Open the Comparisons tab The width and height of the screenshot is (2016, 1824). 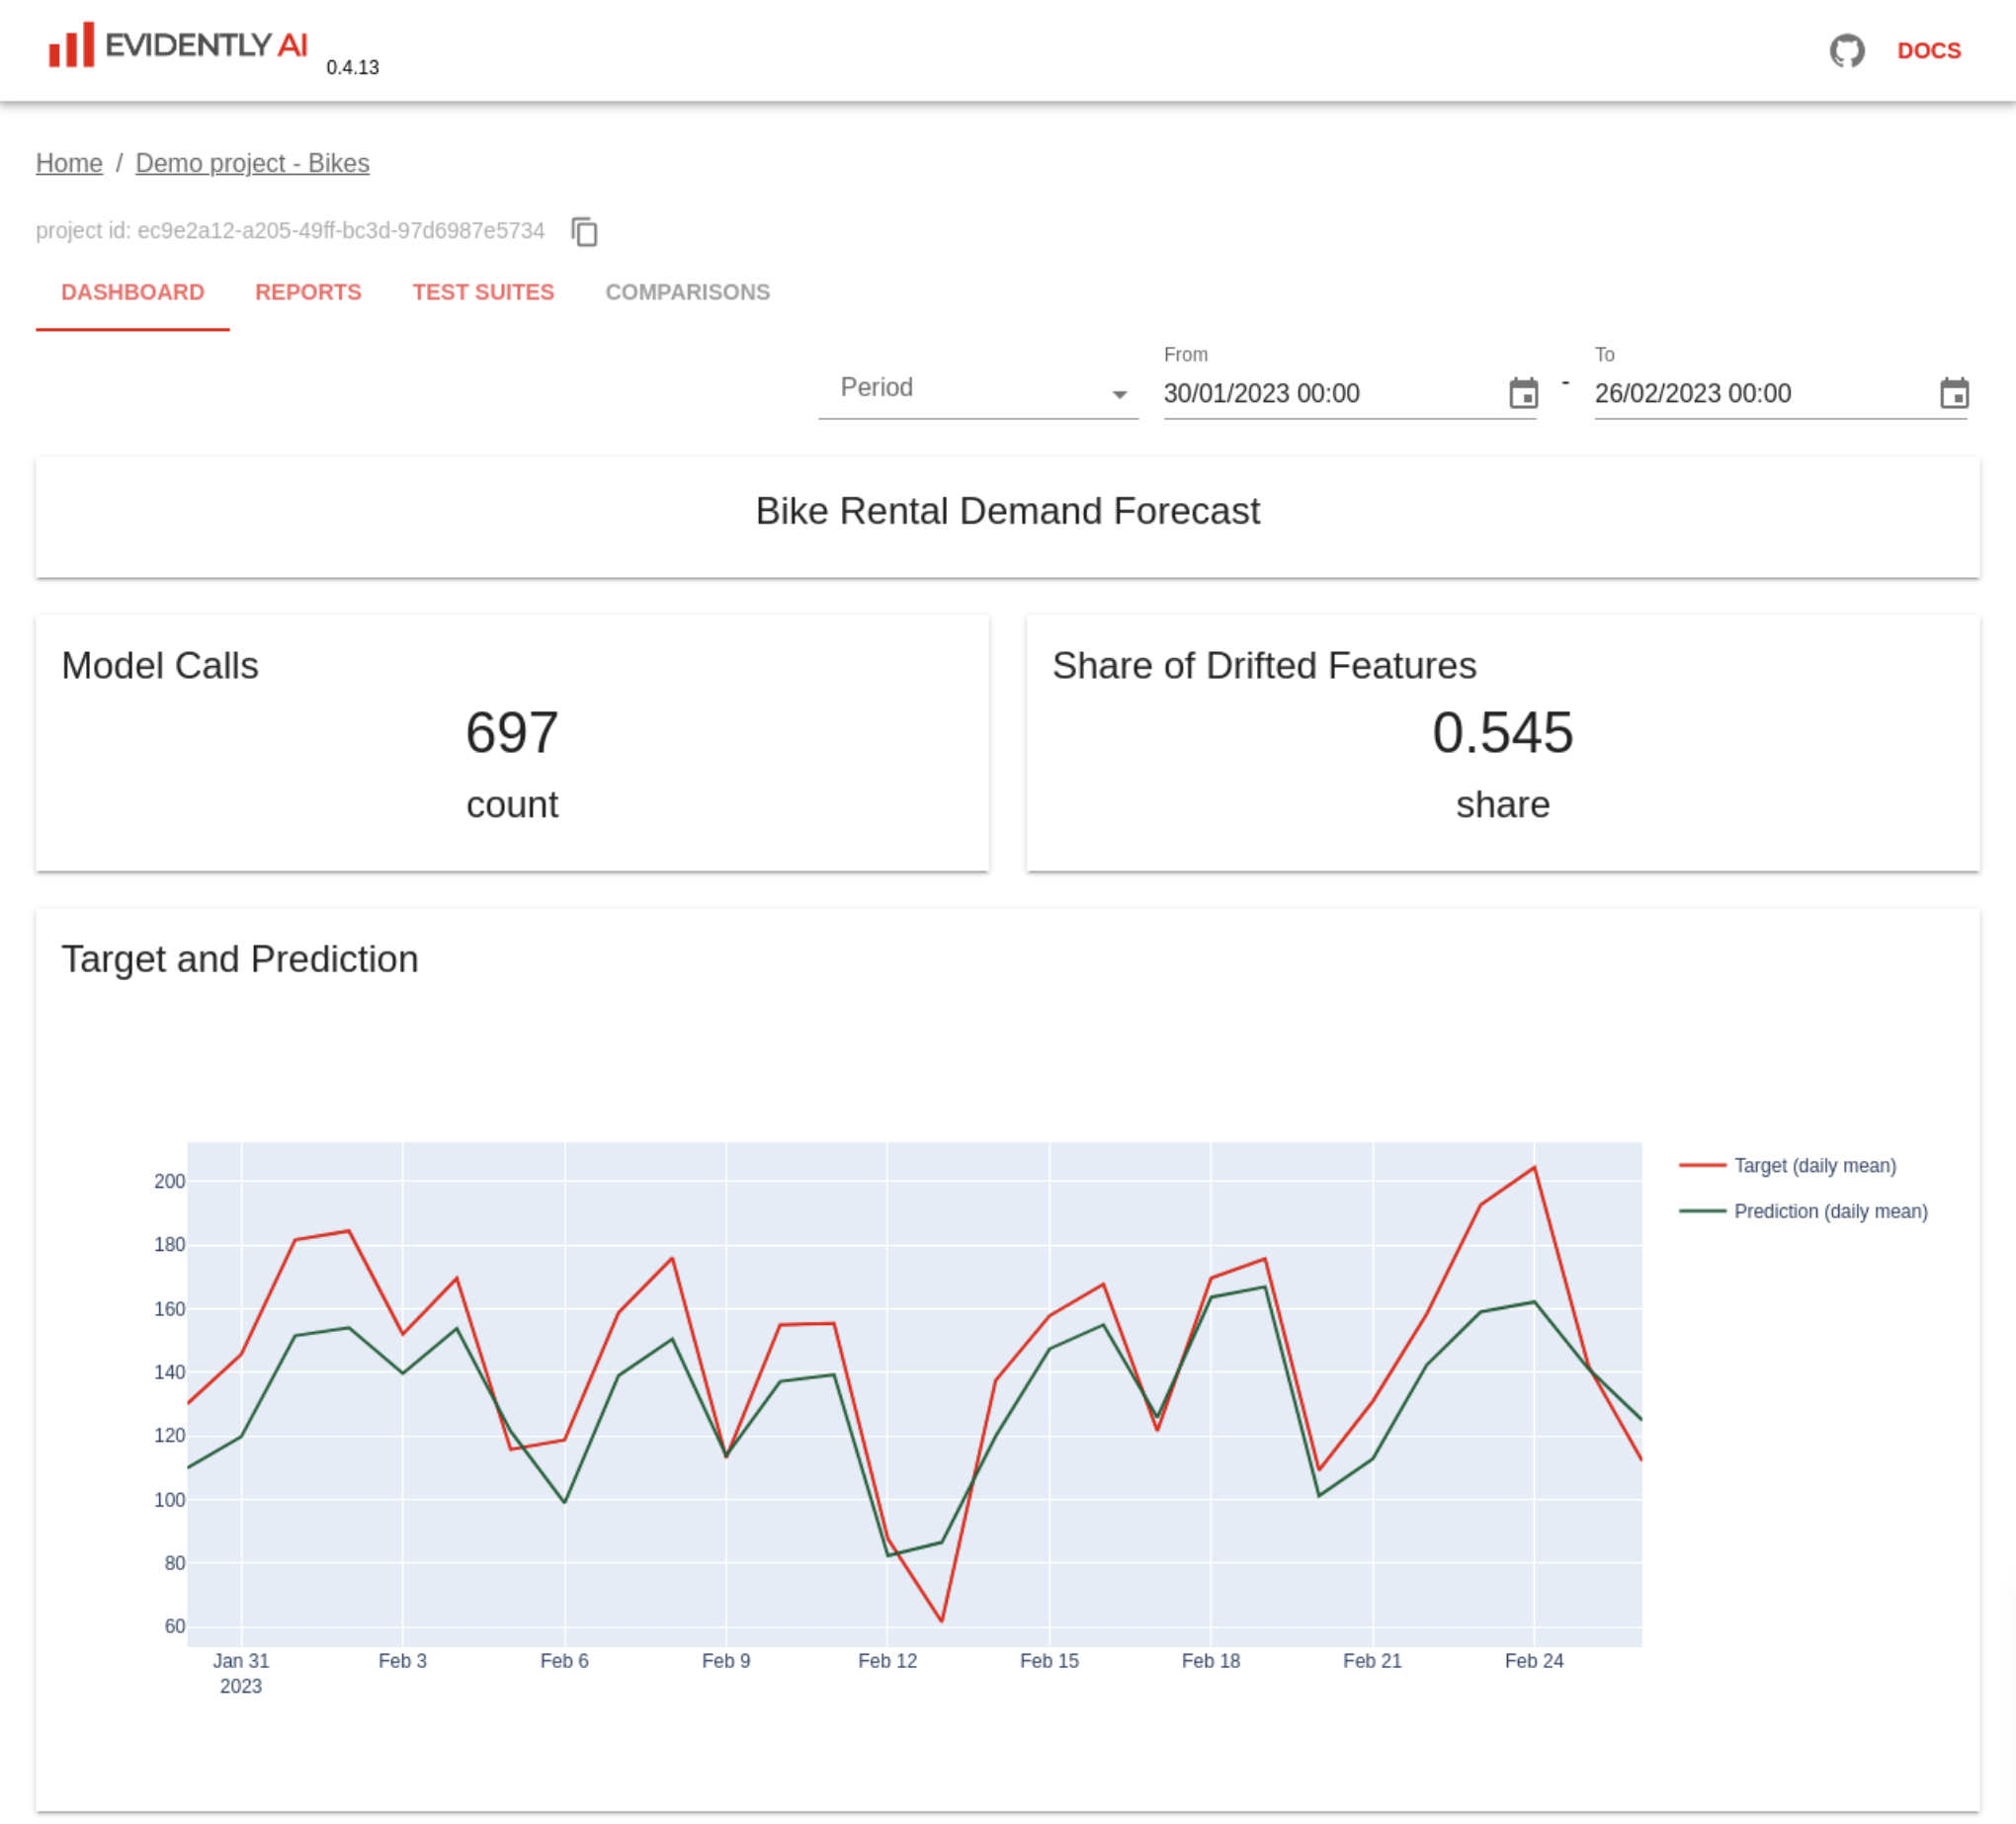coord(687,292)
